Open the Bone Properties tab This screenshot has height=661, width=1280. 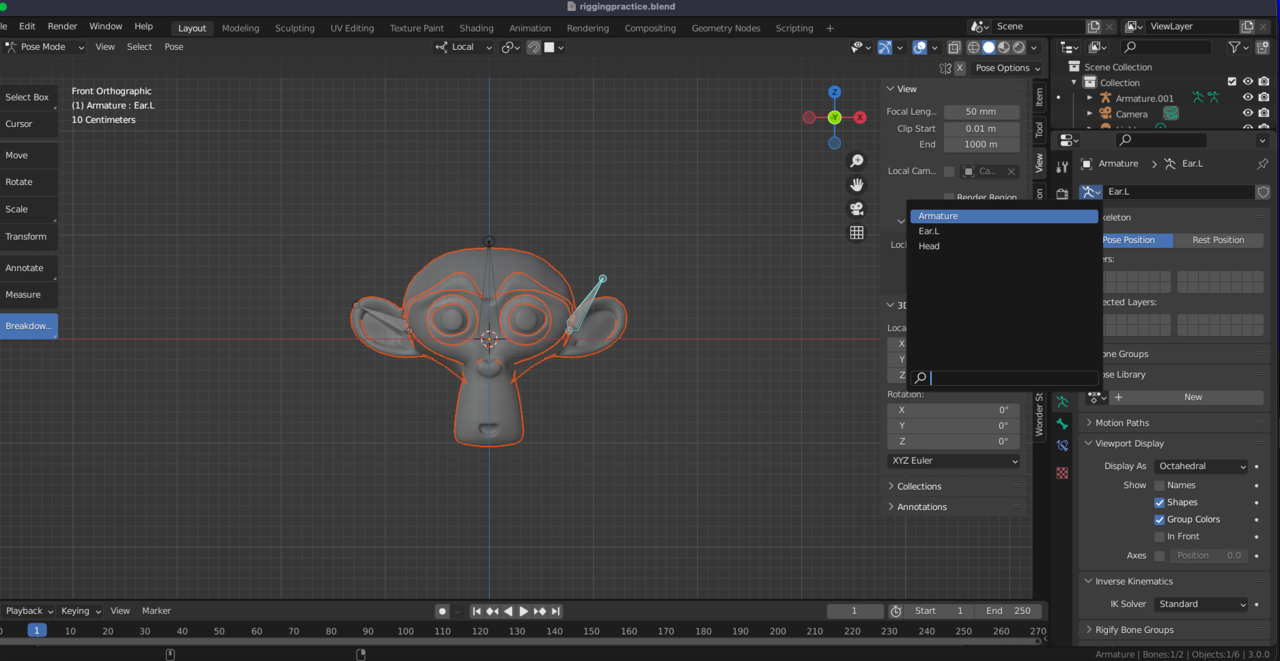pyautogui.click(x=1061, y=423)
